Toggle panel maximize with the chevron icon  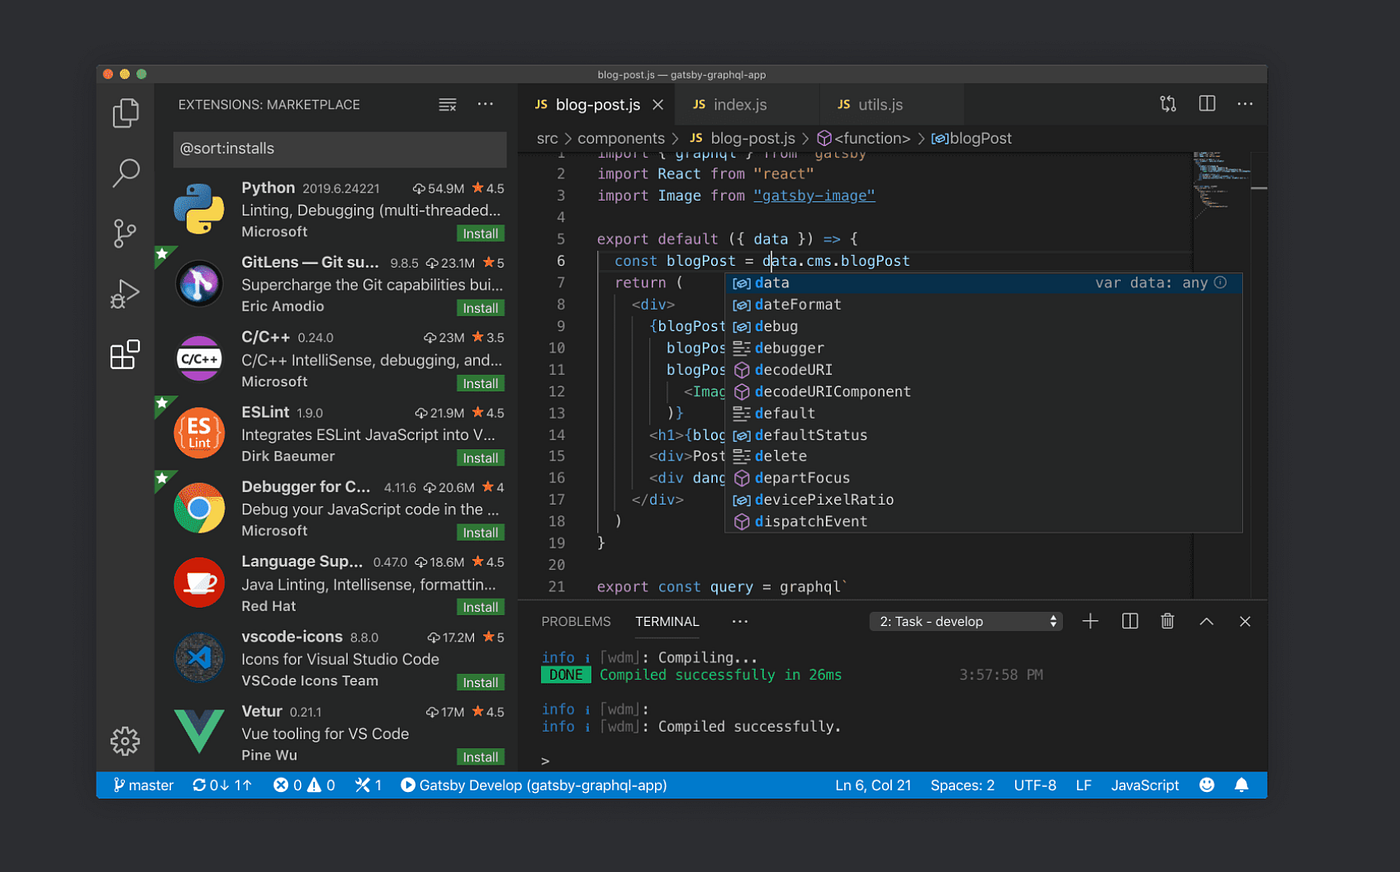(1206, 620)
